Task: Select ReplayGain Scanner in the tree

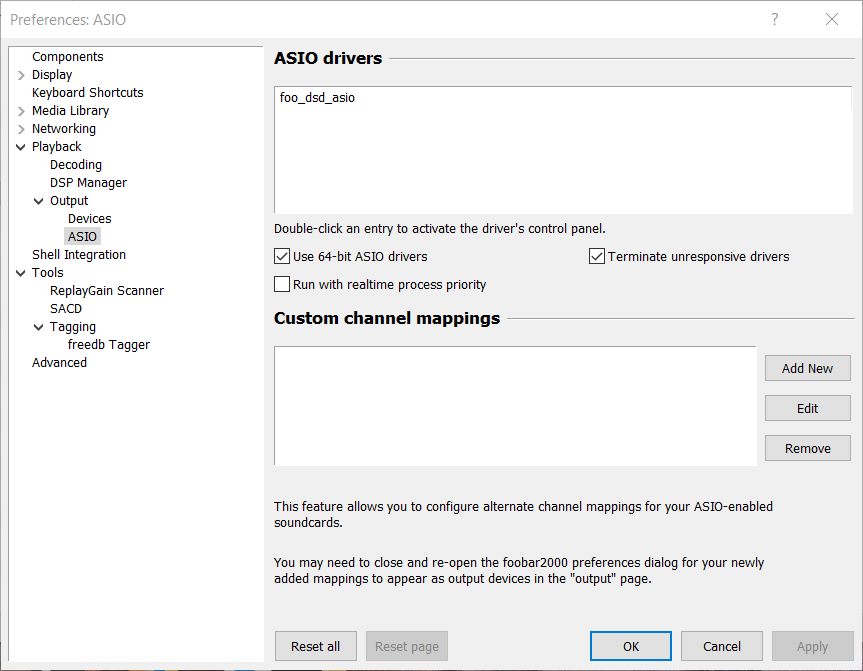Action: pos(106,291)
